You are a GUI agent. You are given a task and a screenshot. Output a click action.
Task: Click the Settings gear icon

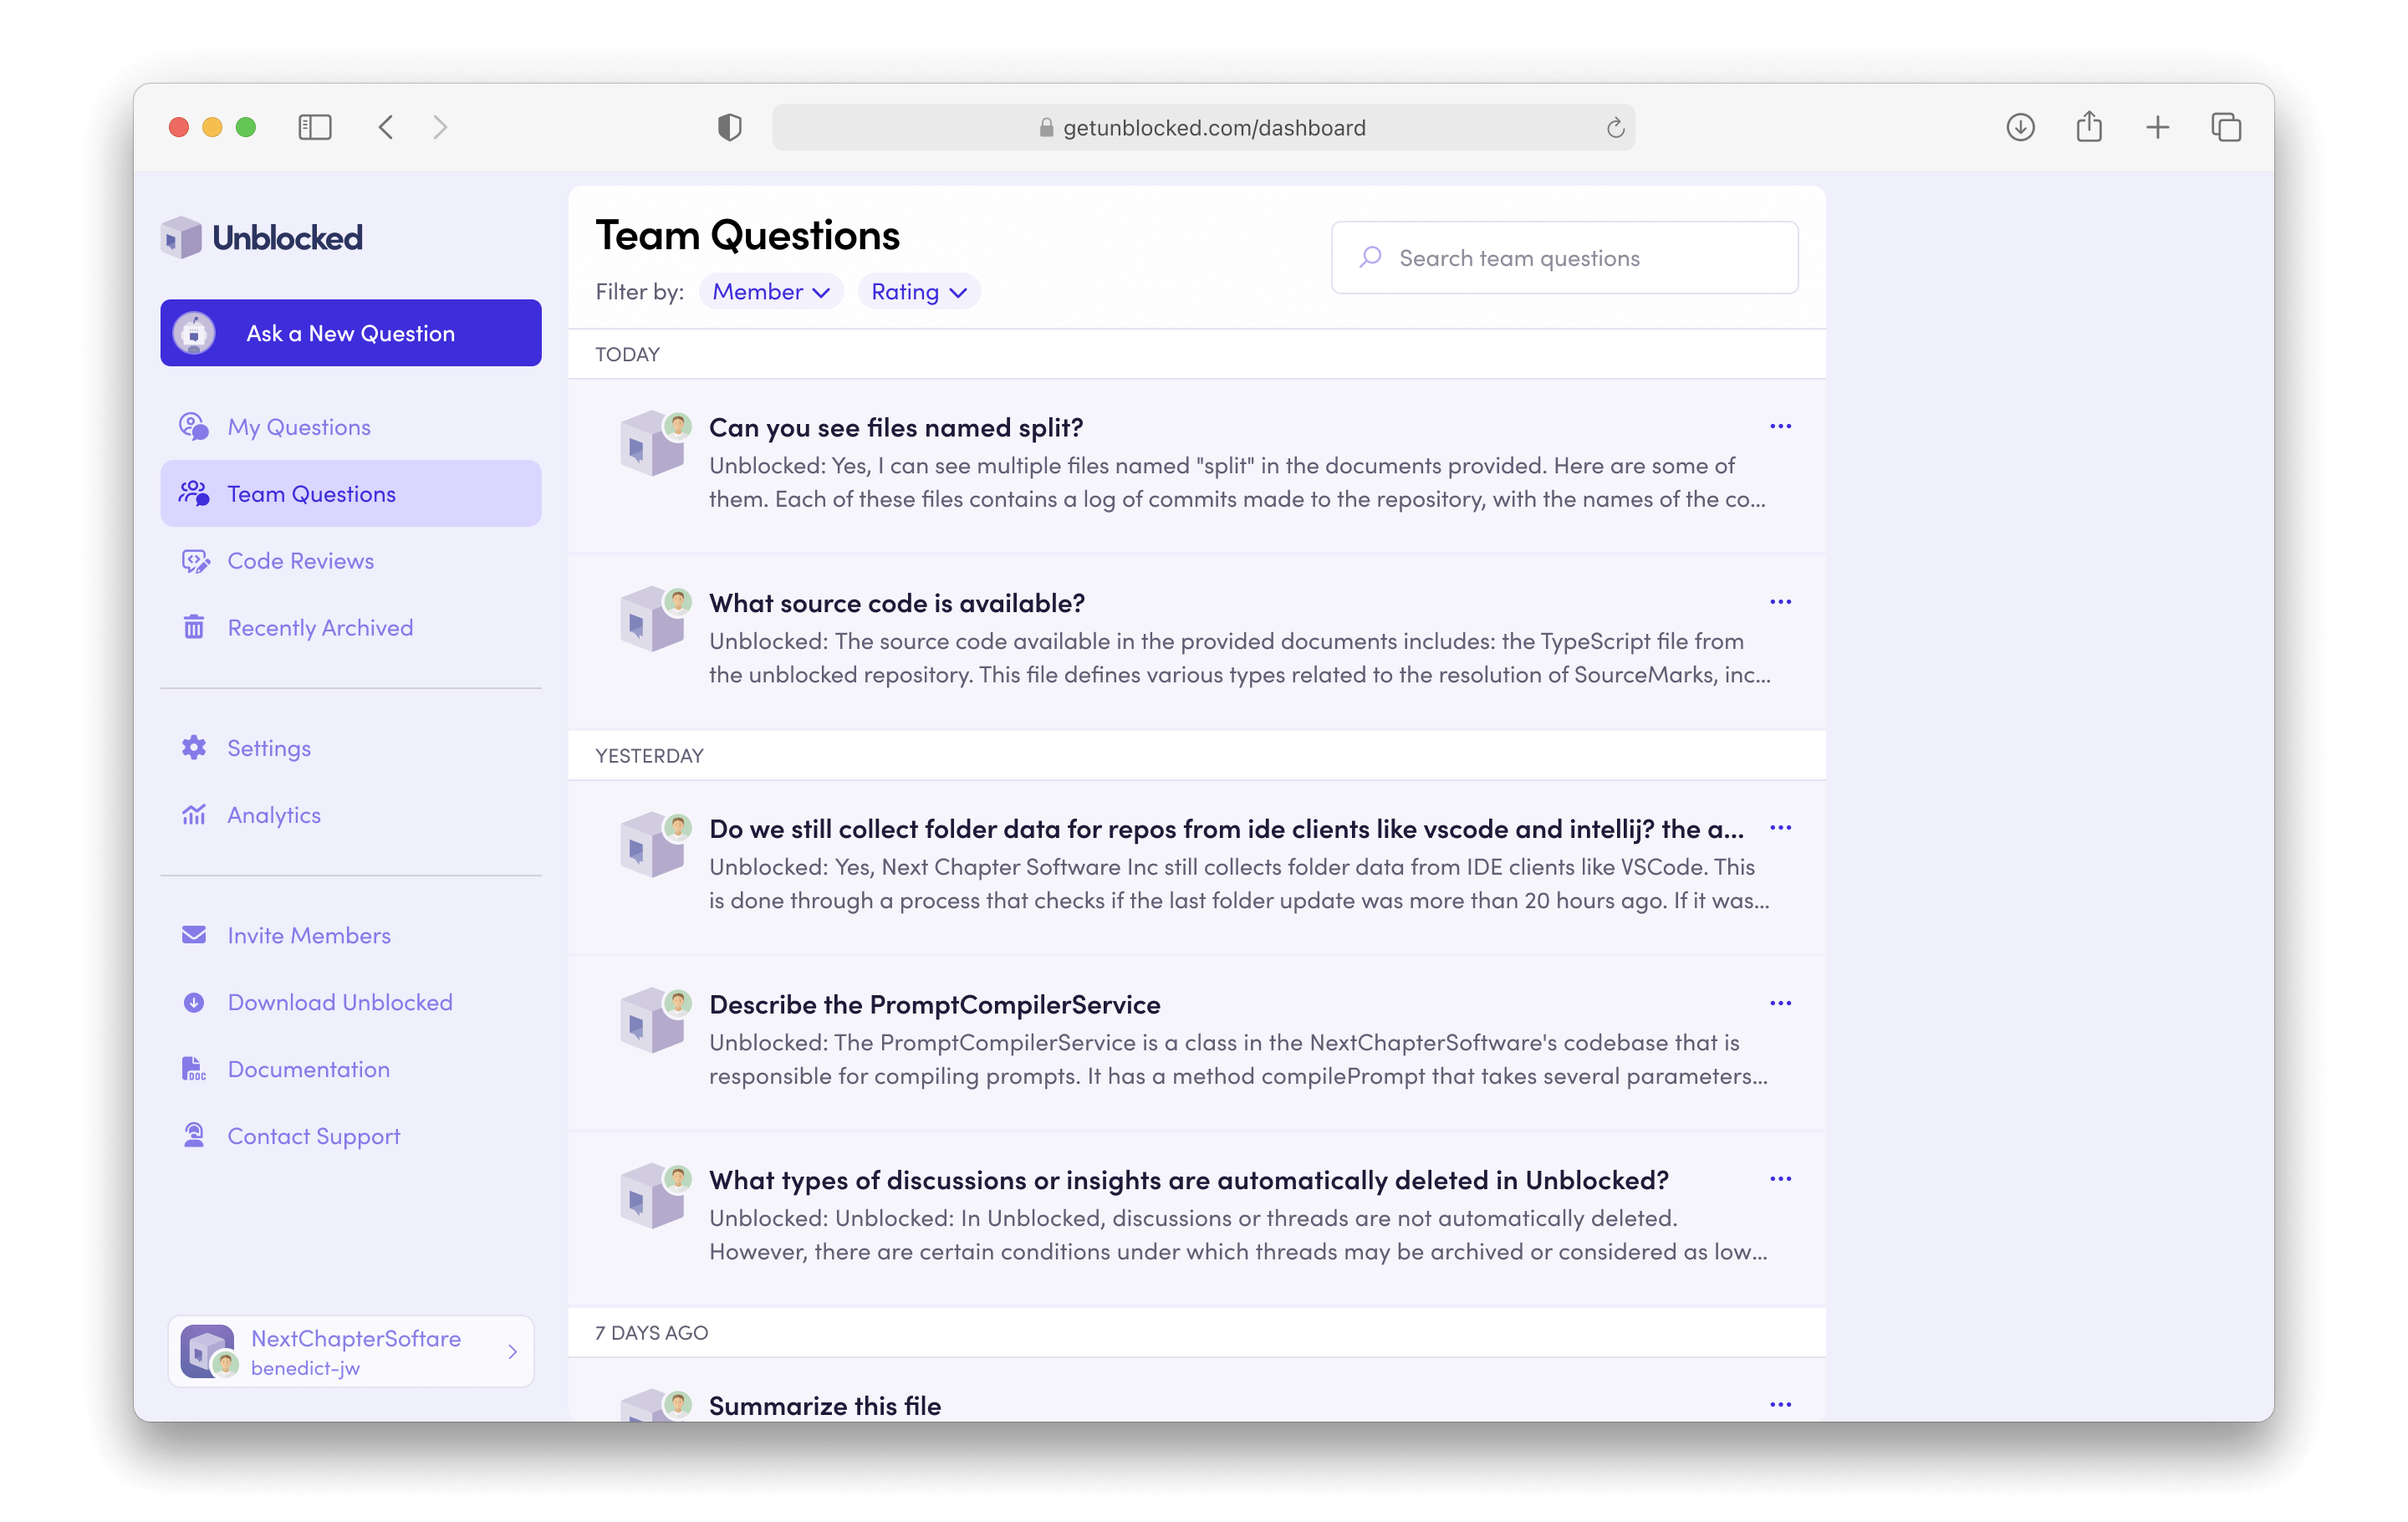[x=194, y=748]
